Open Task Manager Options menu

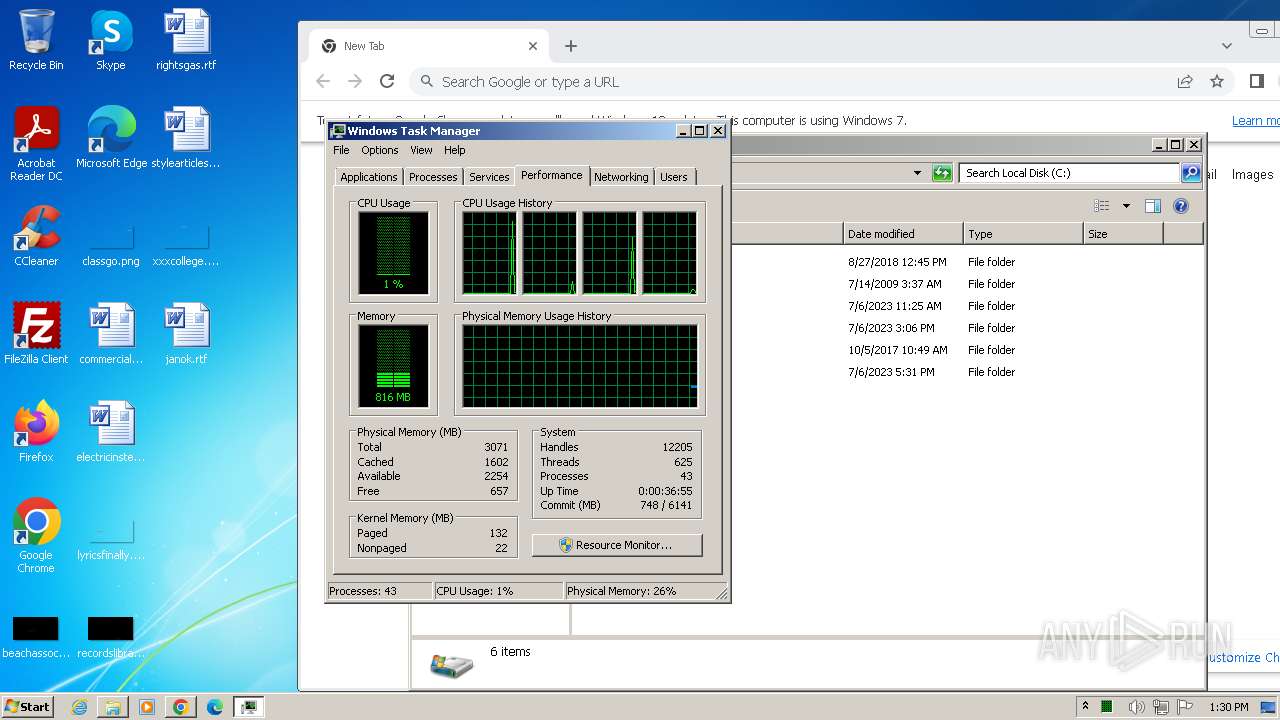coord(380,150)
